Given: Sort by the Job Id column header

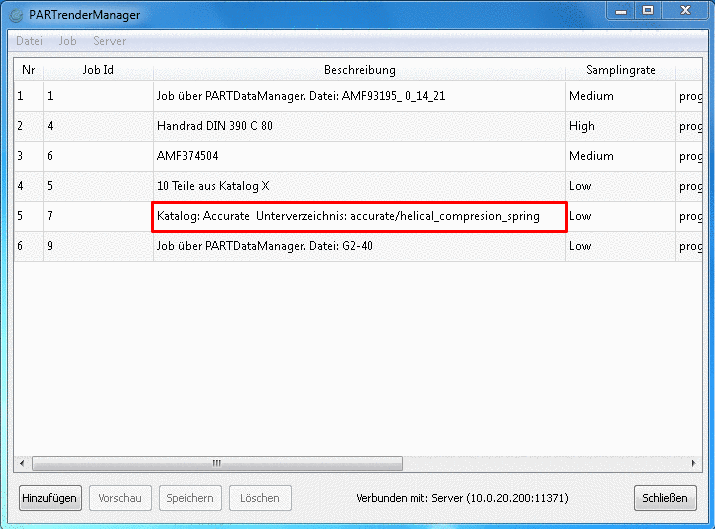Looking at the screenshot, I should coord(98,70).
